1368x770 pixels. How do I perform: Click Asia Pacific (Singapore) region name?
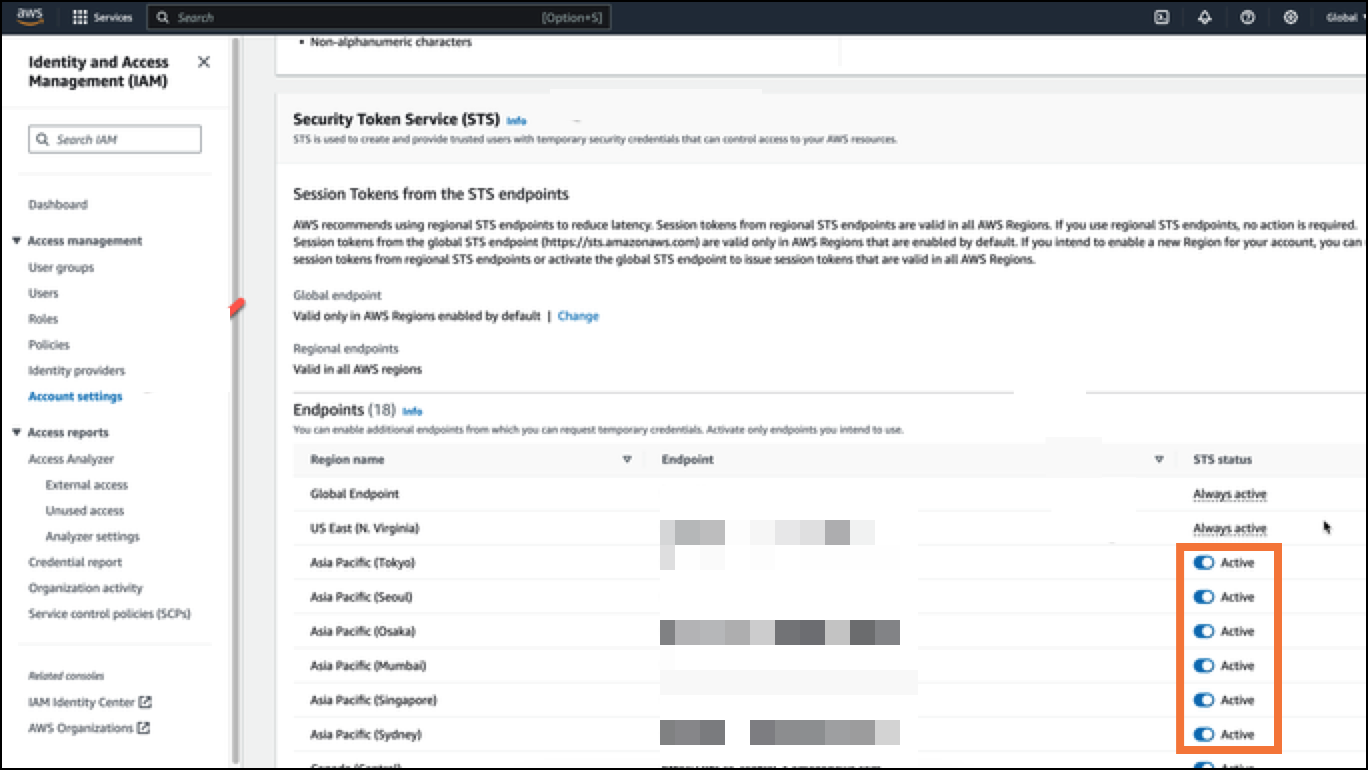click(x=373, y=700)
